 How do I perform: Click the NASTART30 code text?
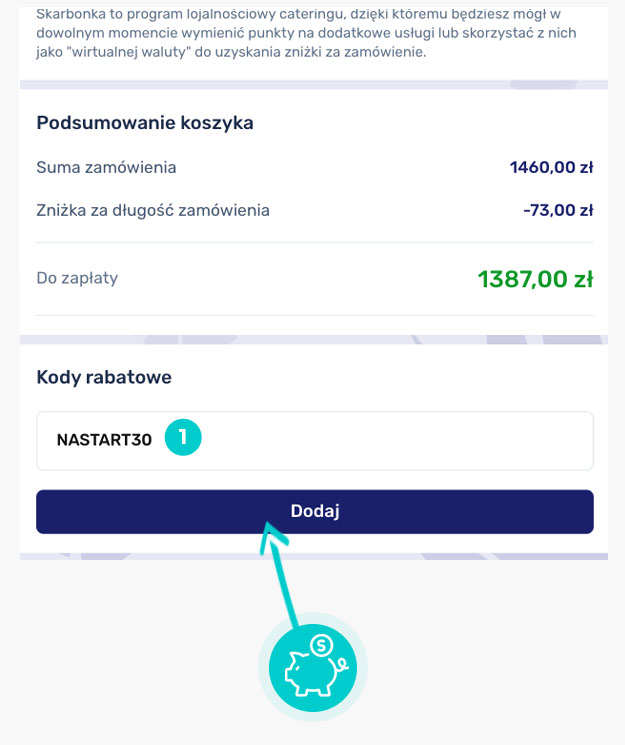(x=104, y=440)
